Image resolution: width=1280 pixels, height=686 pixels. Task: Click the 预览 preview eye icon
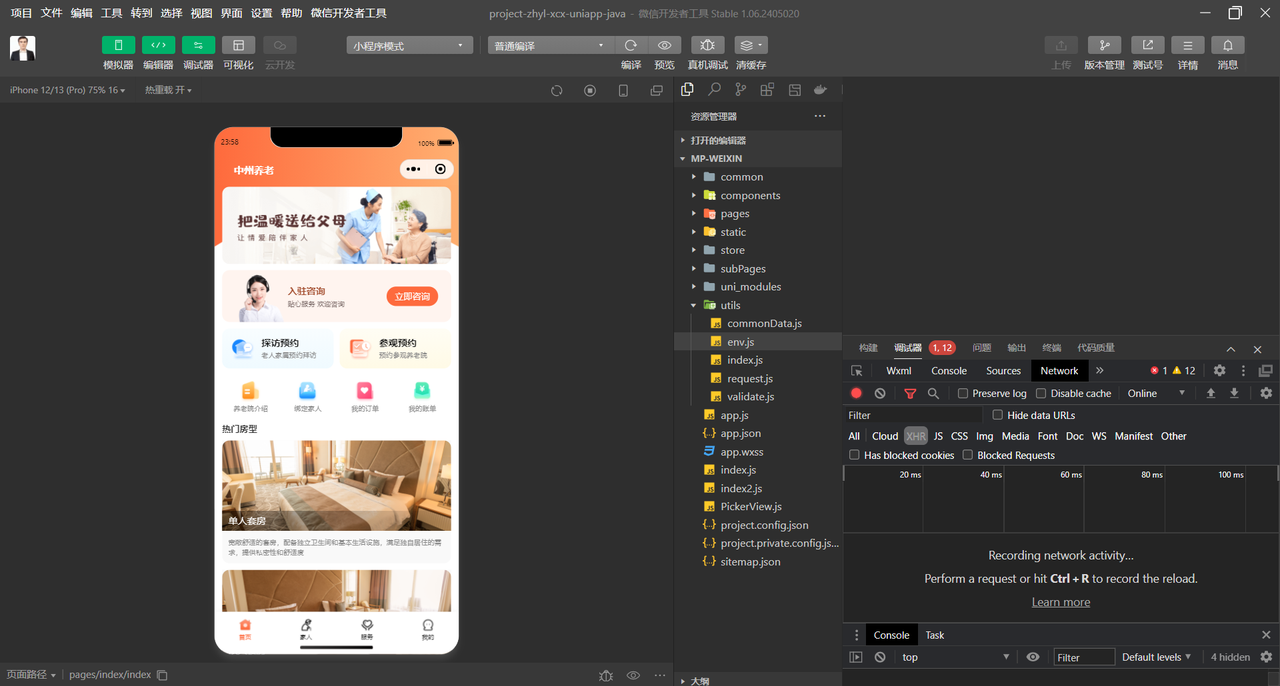click(x=664, y=45)
